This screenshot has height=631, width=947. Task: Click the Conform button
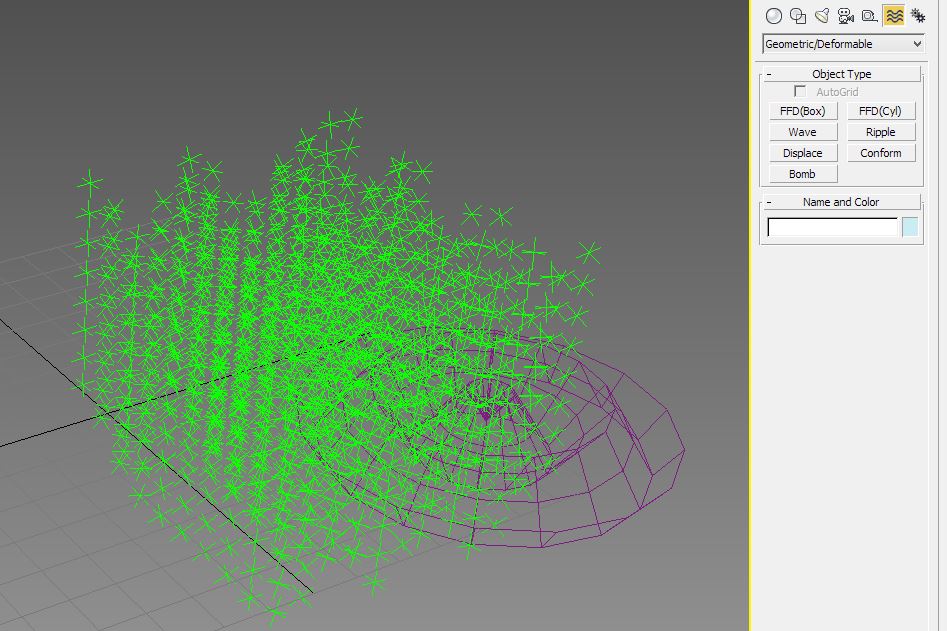pyautogui.click(x=880, y=153)
